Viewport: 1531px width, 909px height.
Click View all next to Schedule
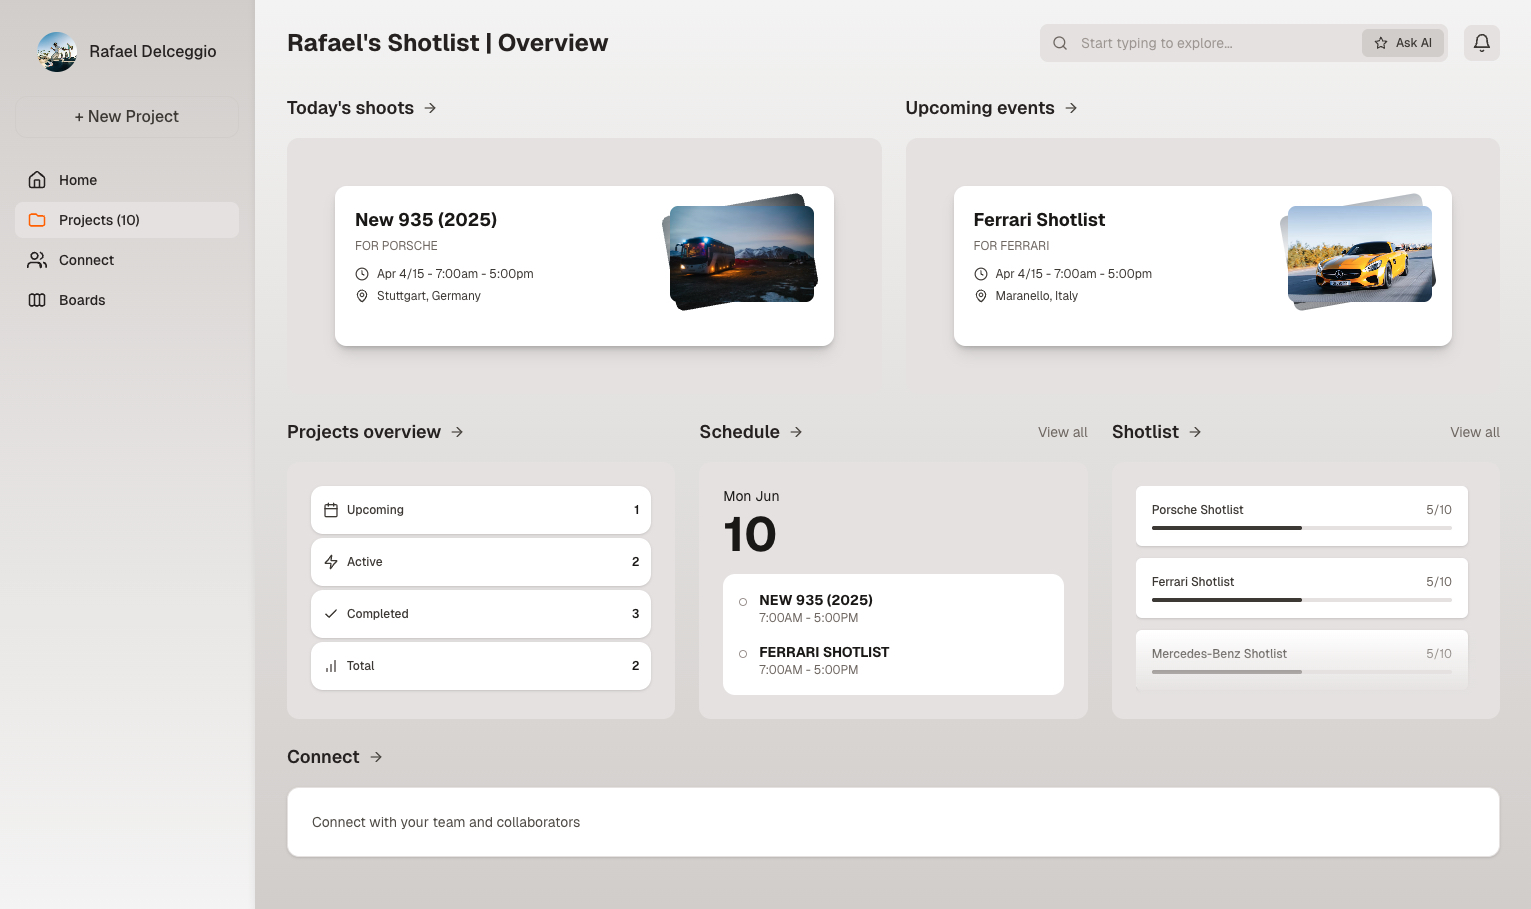pos(1062,432)
